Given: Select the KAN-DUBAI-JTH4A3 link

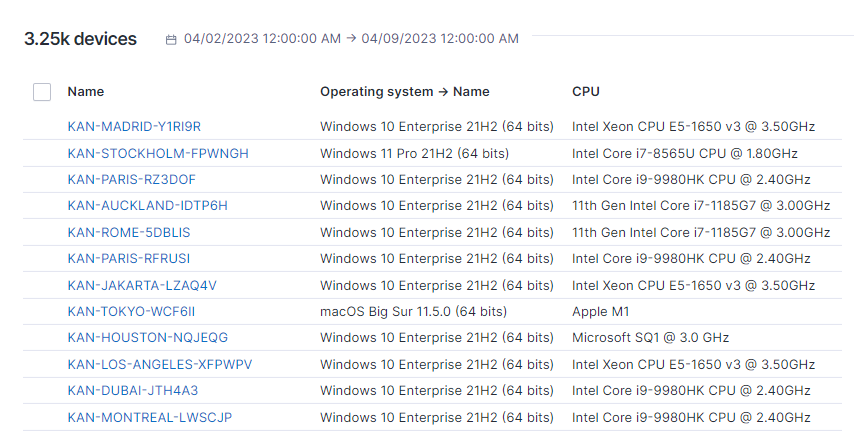Looking at the screenshot, I should [133, 391].
